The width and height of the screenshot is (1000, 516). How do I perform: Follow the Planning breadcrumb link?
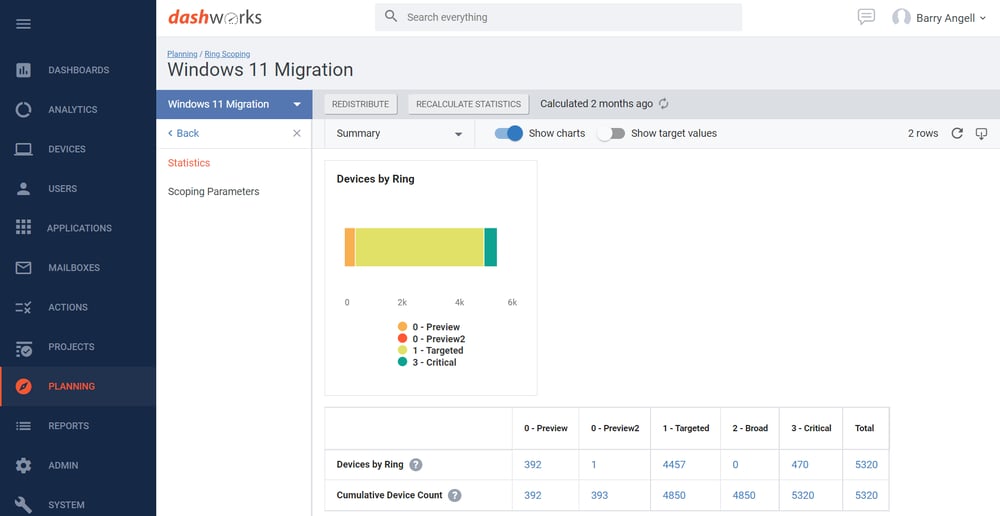182,54
